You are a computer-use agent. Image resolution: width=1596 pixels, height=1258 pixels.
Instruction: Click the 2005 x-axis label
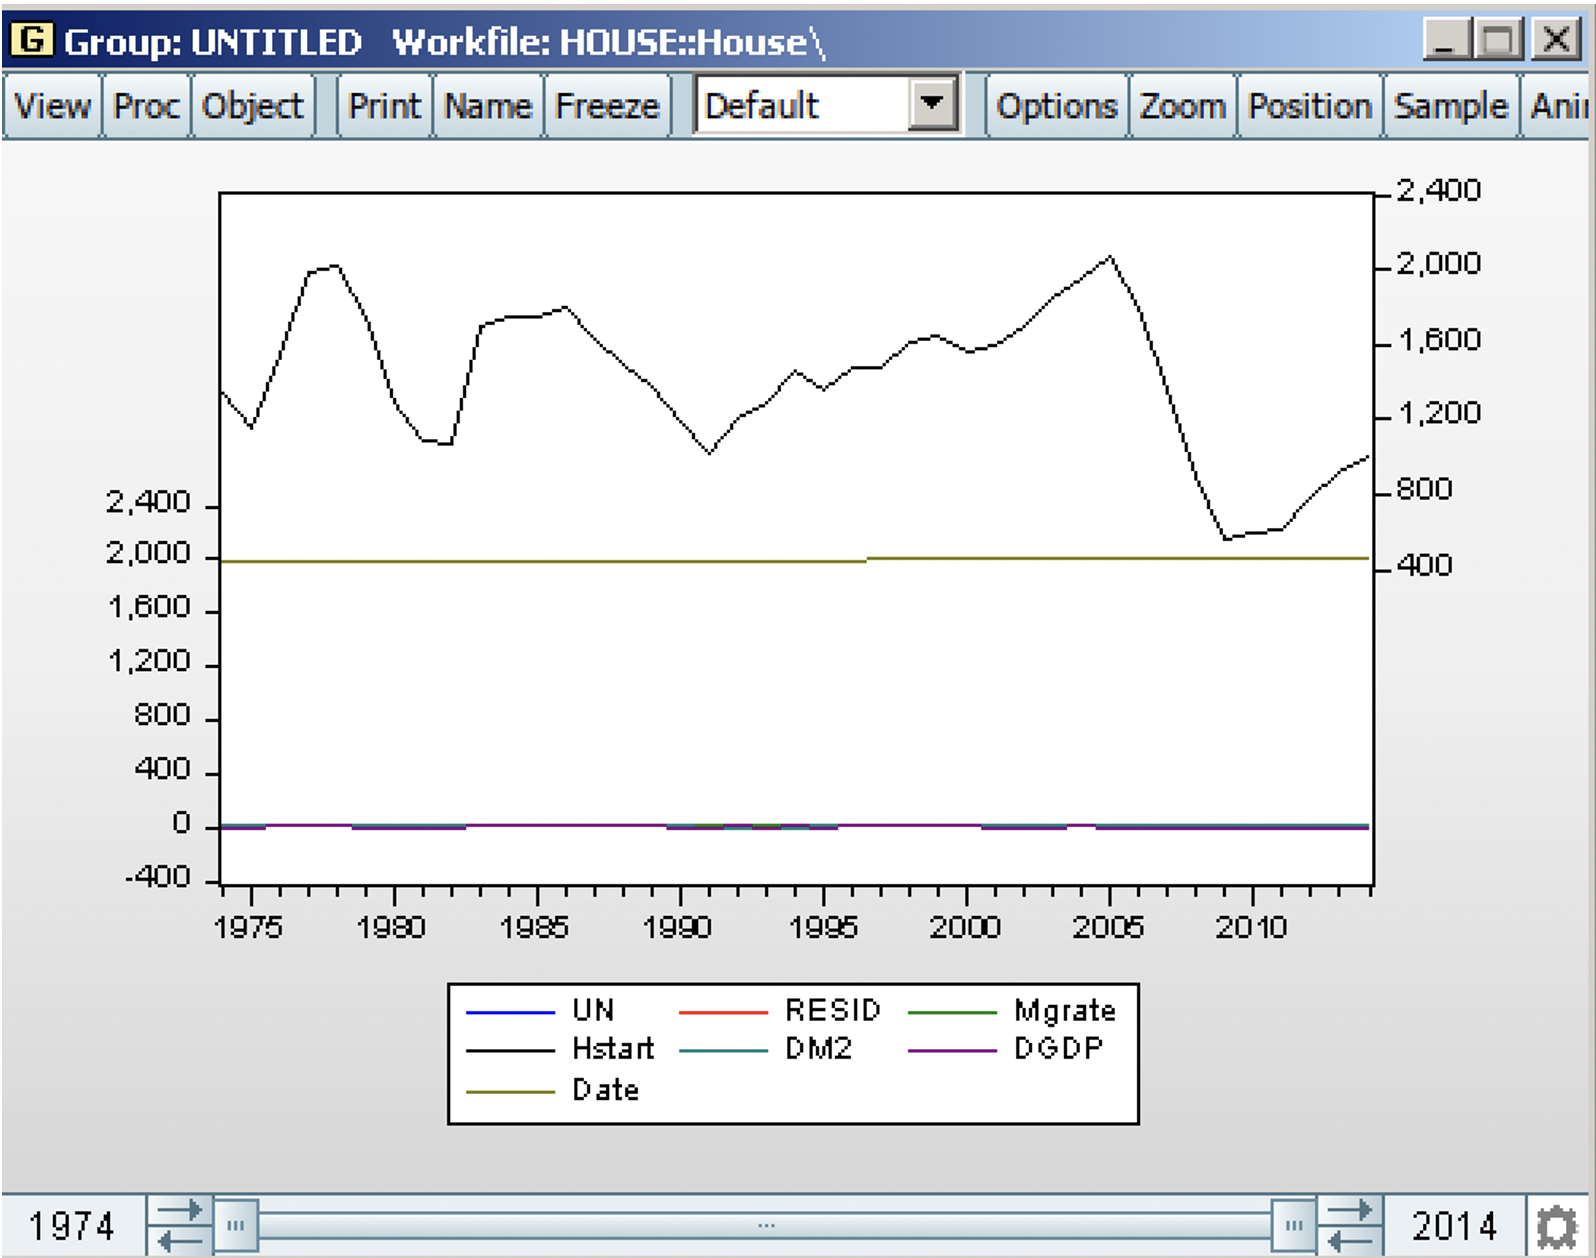[1108, 928]
